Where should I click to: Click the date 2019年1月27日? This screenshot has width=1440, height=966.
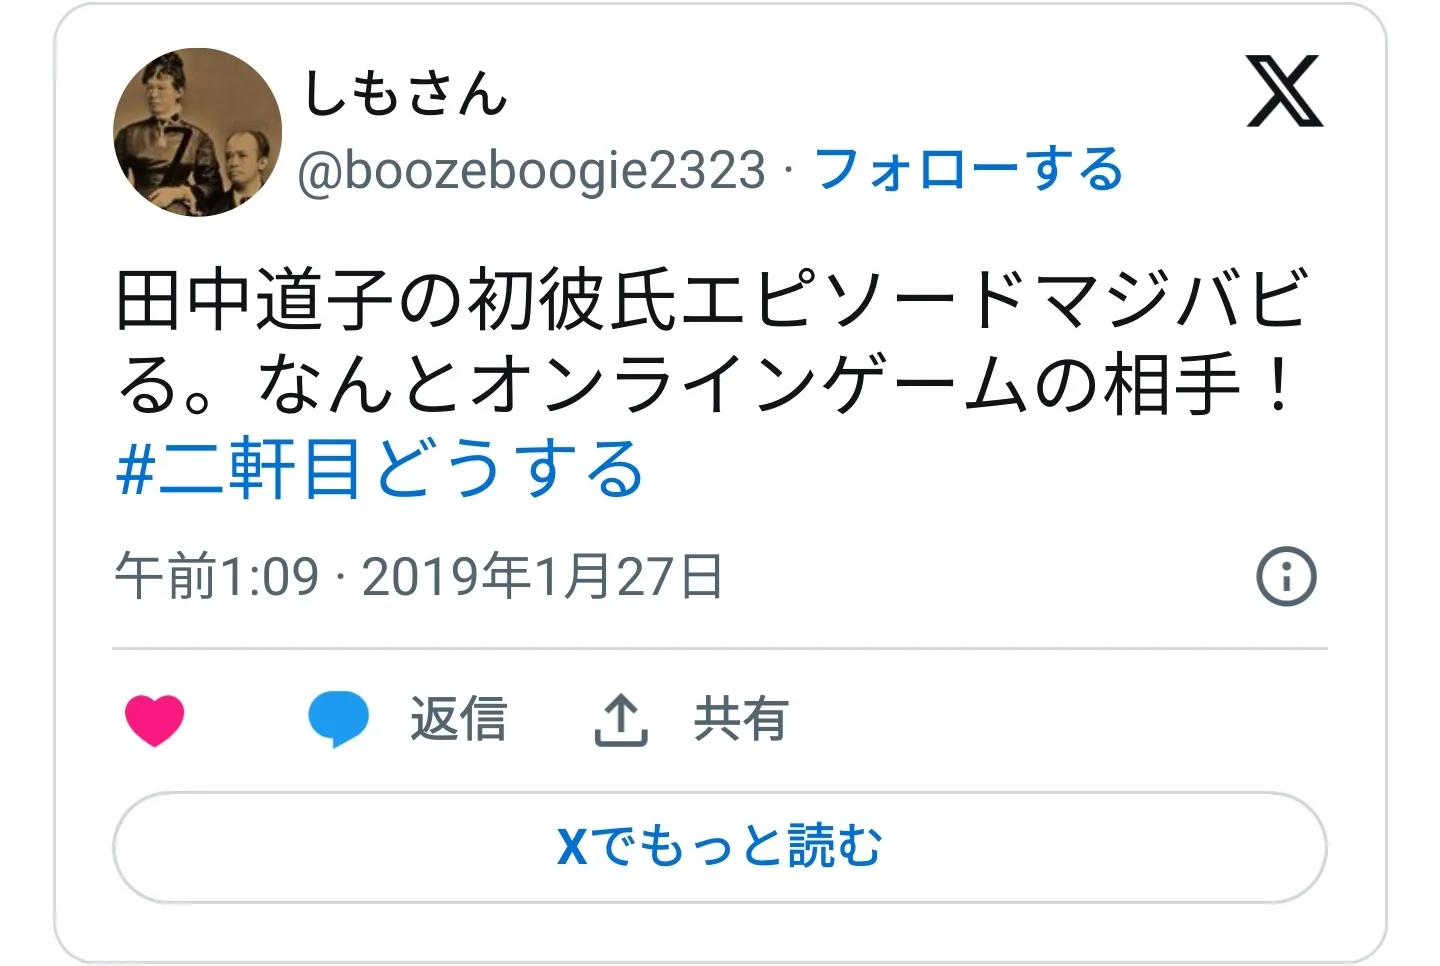(543, 577)
